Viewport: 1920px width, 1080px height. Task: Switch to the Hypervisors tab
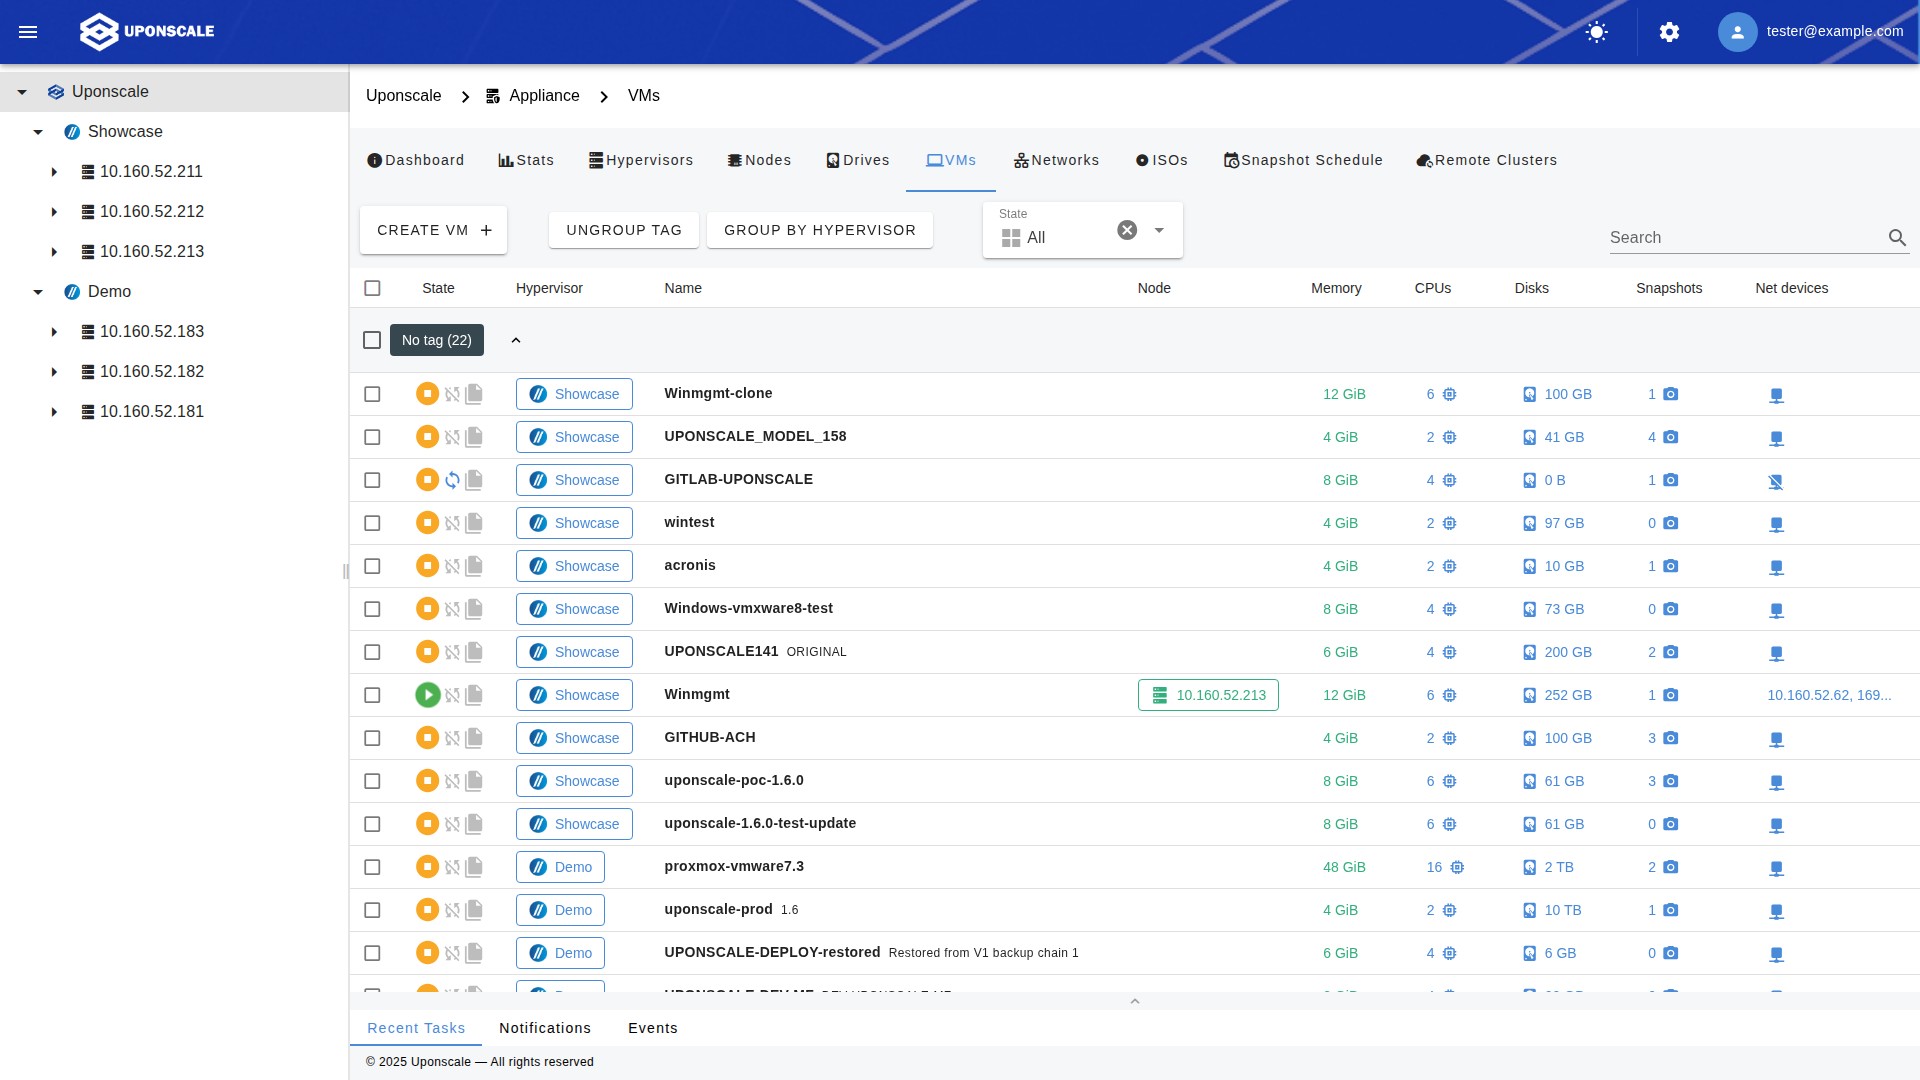(x=640, y=160)
